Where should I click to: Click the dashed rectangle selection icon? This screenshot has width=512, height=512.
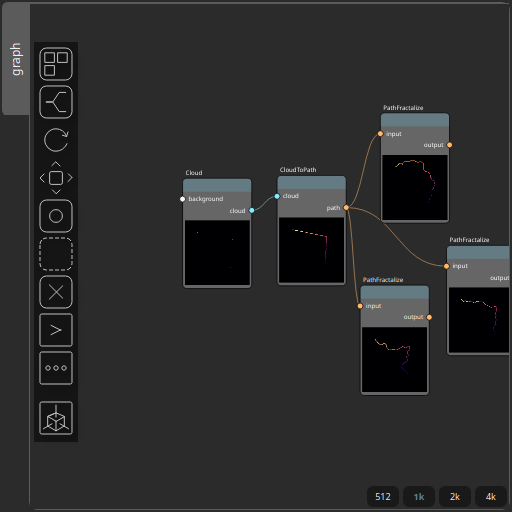point(56,254)
